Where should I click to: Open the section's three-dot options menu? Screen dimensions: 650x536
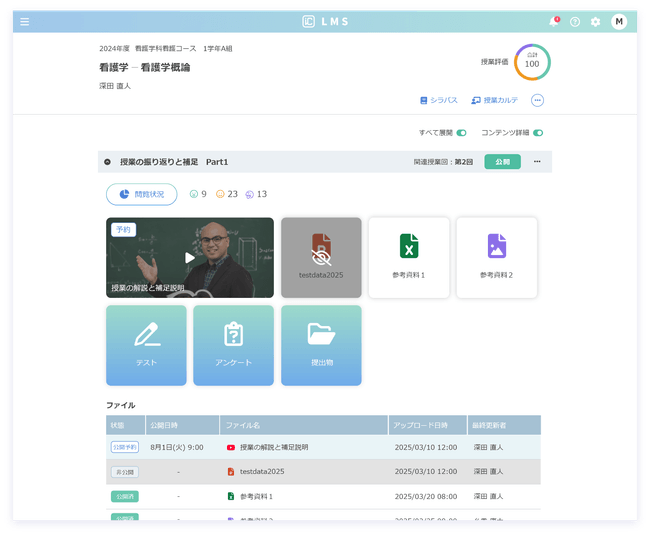tap(537, 162)
